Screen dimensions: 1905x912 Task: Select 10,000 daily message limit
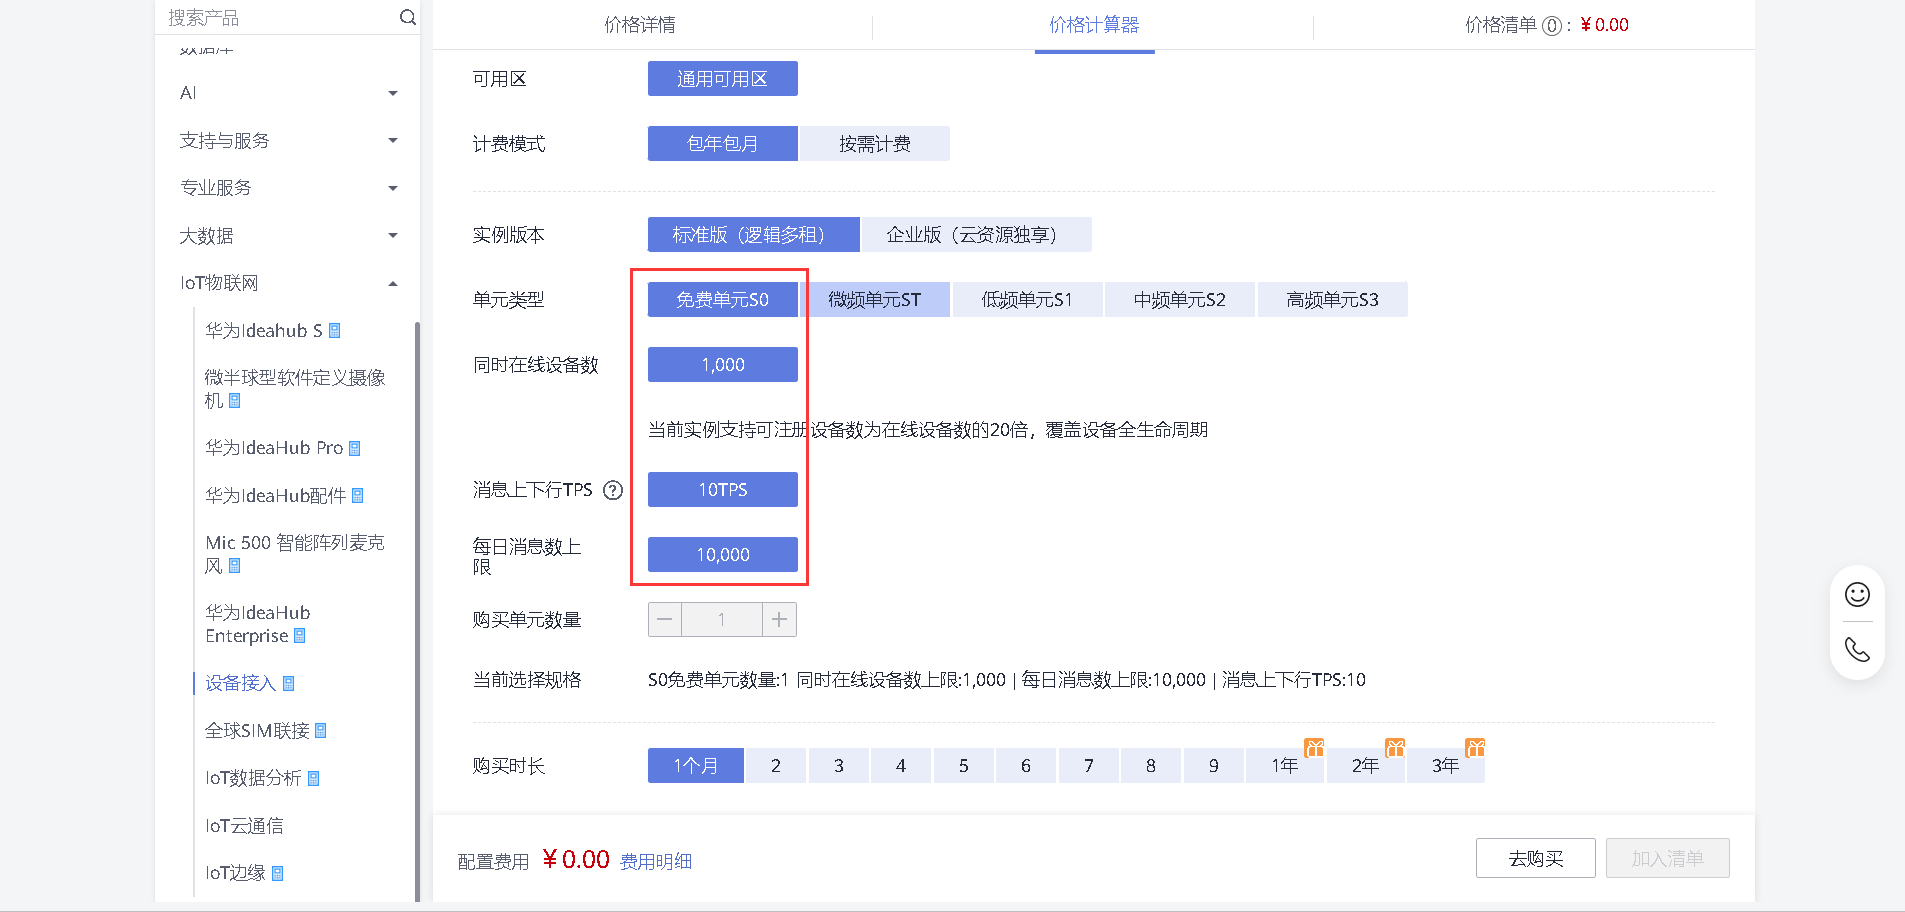723,555
